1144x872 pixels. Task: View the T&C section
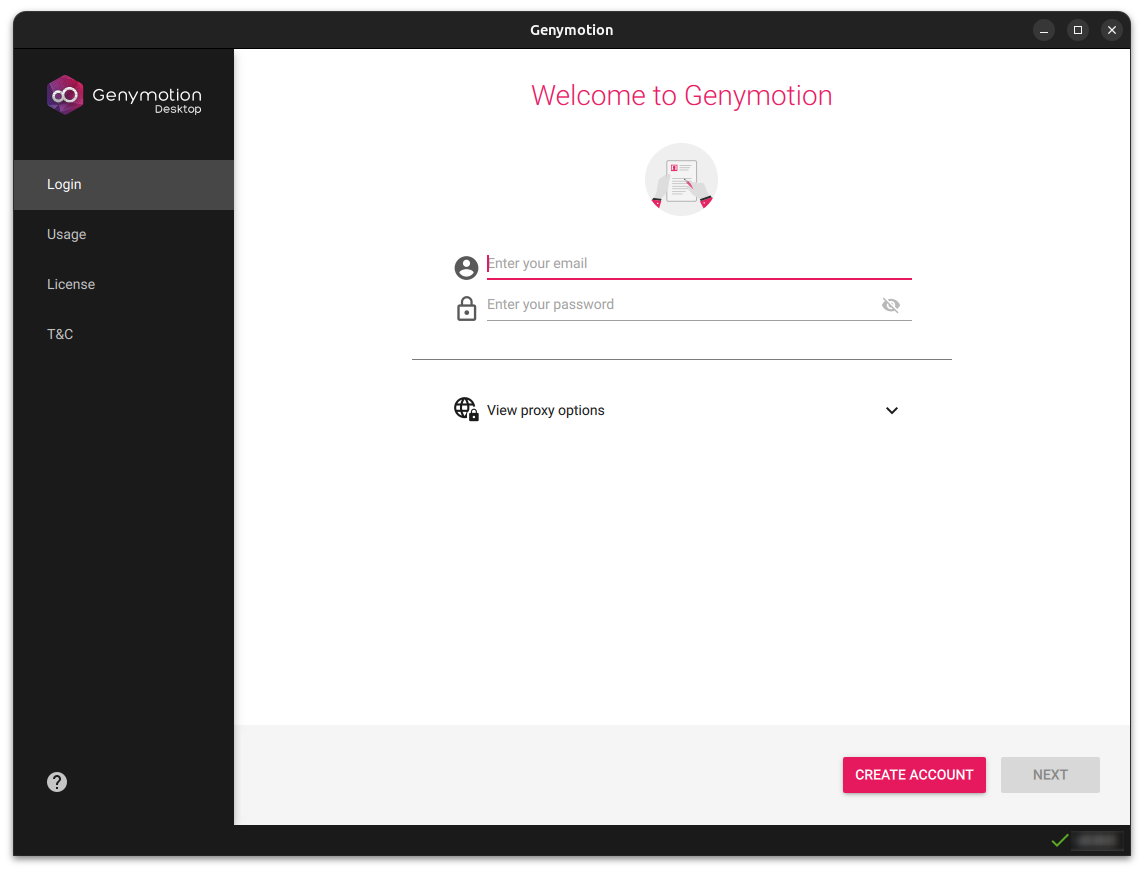60,334
